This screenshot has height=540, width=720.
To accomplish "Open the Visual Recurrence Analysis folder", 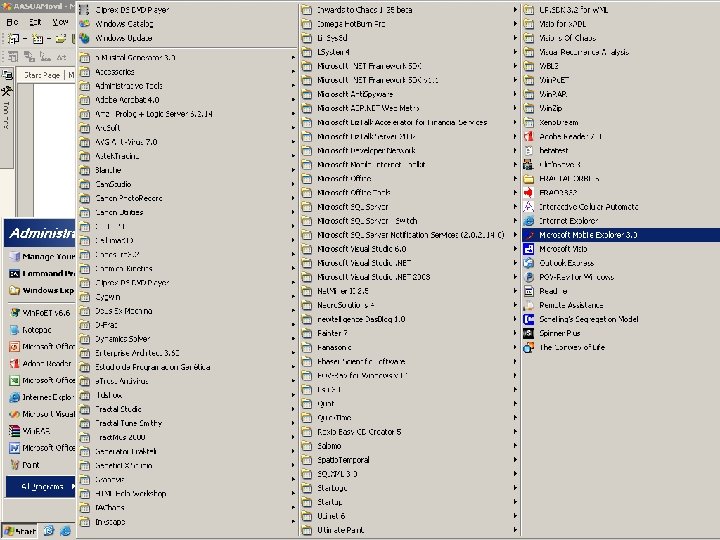I will pyautogui.click(x=621, y=52).
